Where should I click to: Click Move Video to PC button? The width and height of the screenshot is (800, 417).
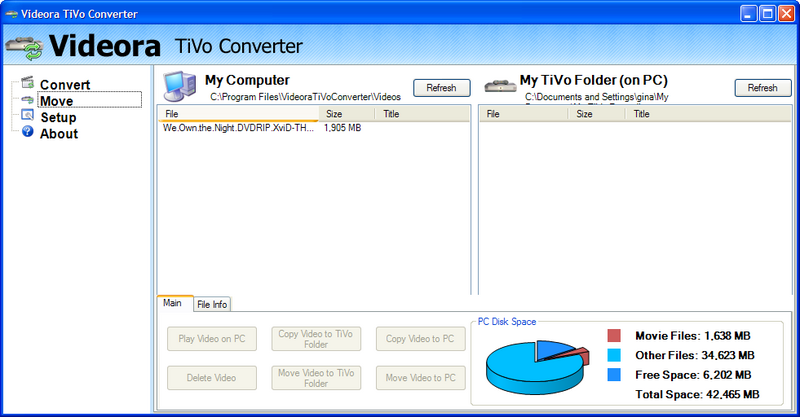click(x=420, y=378)
